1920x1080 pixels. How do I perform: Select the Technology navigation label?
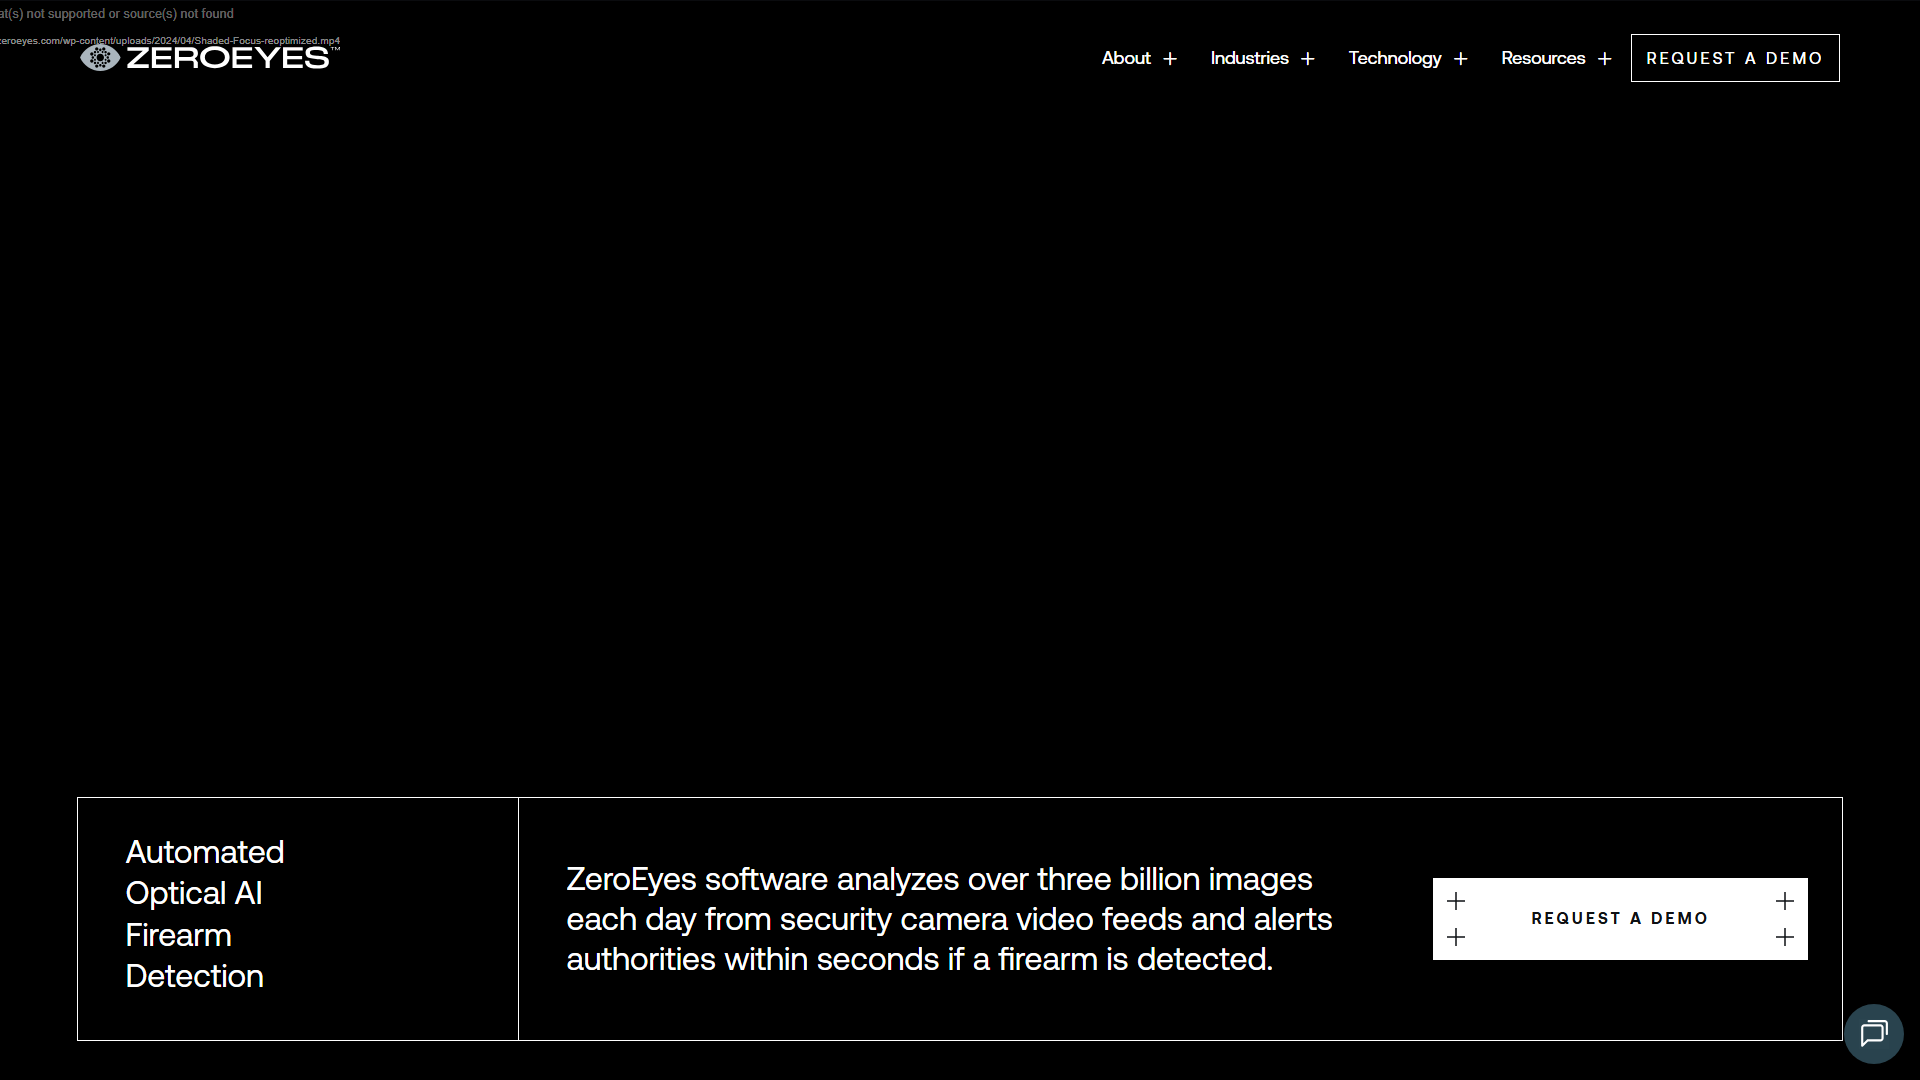coord(1394,58)
